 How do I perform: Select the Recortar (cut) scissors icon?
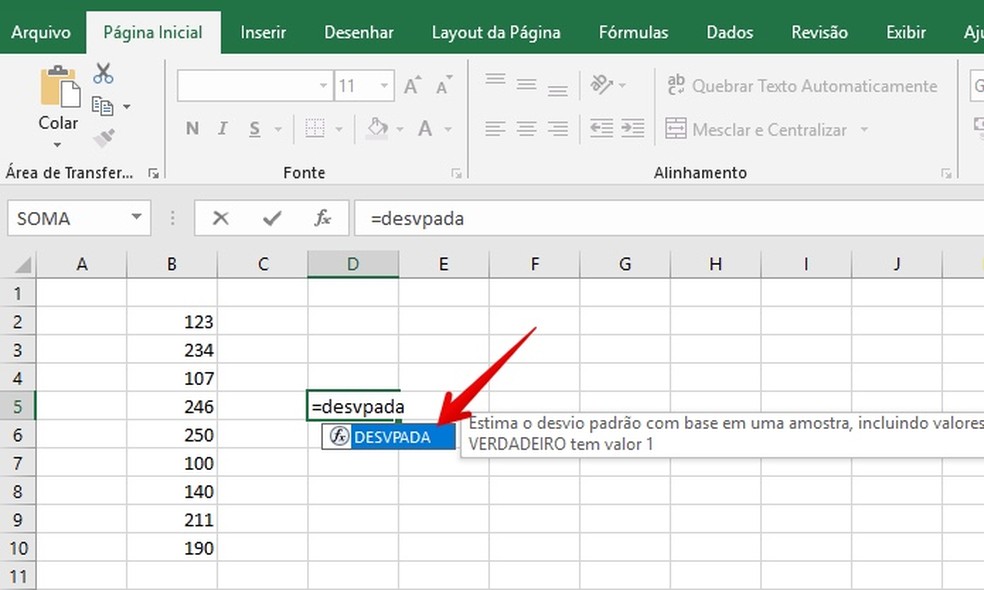click(103, 72)
